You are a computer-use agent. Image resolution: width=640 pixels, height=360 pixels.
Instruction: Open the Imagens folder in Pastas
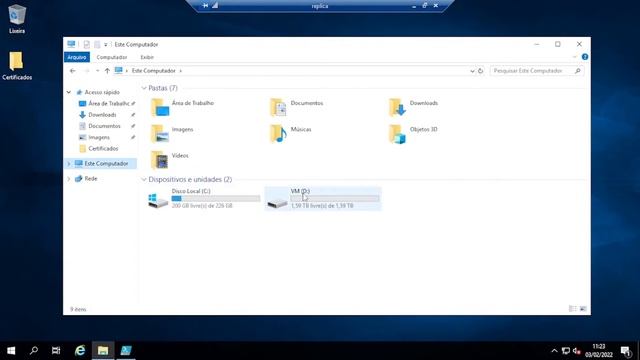pyautogui.click(x=172, y=133)
